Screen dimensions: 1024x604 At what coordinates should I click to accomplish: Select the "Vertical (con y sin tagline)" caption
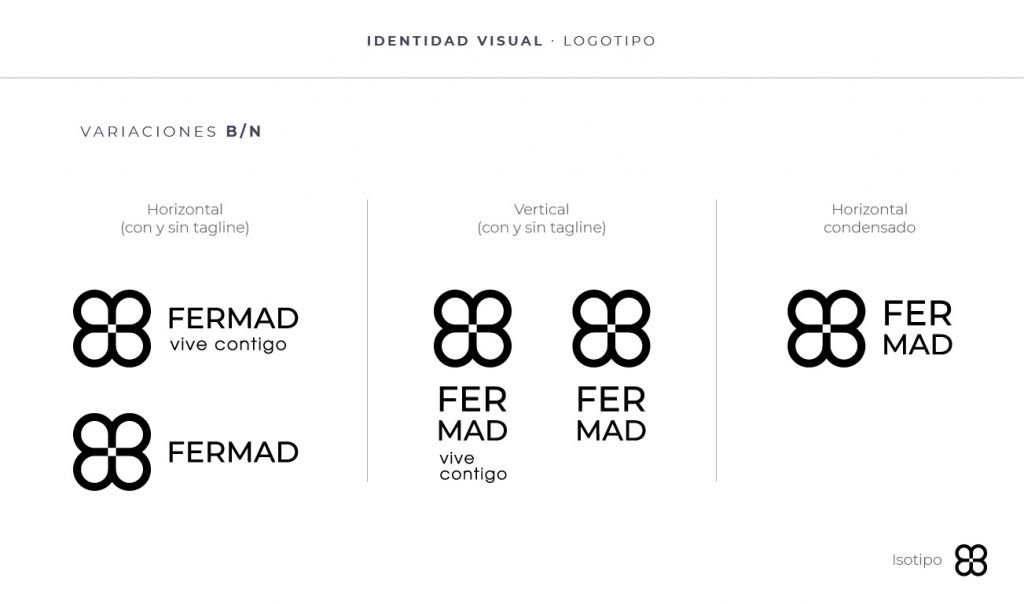click(x=541, y=218)
